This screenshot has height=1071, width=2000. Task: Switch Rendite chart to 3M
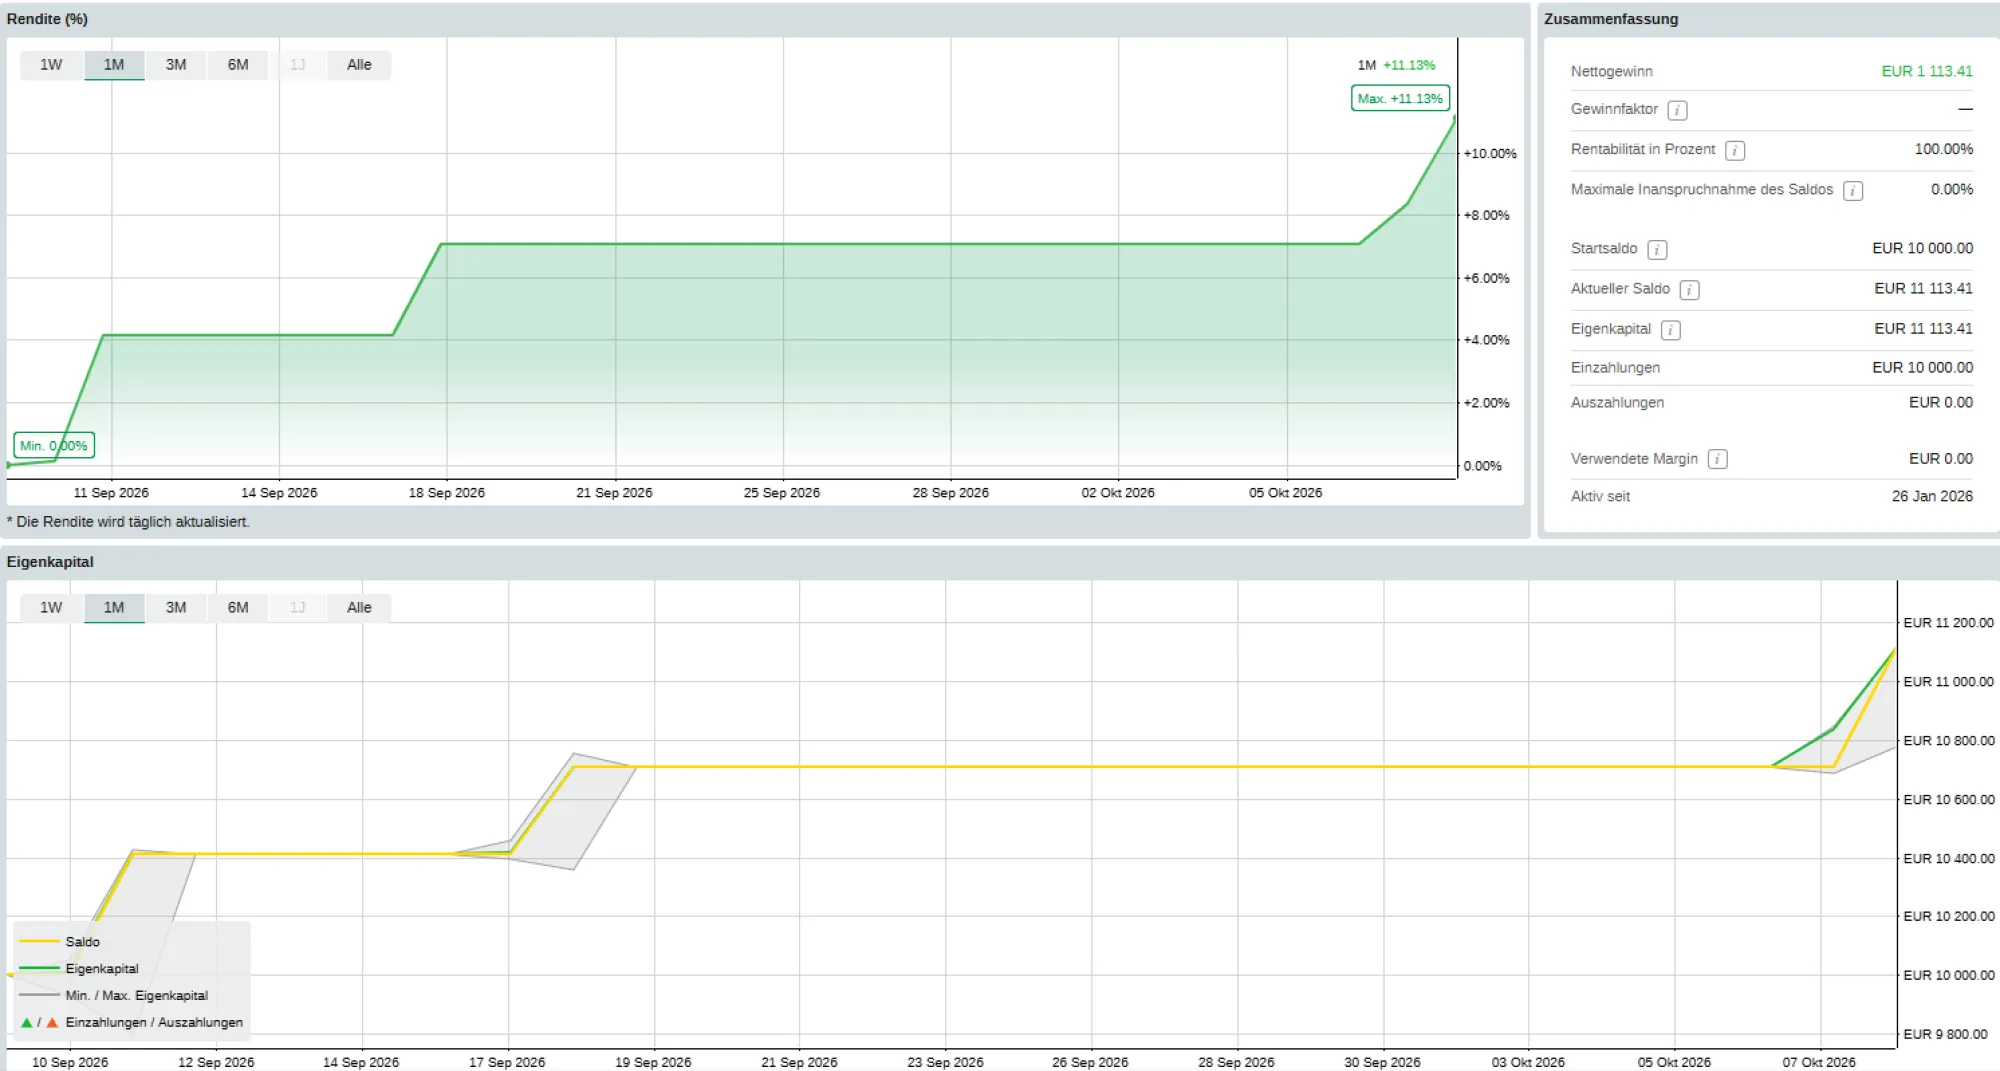pos(176,65)
